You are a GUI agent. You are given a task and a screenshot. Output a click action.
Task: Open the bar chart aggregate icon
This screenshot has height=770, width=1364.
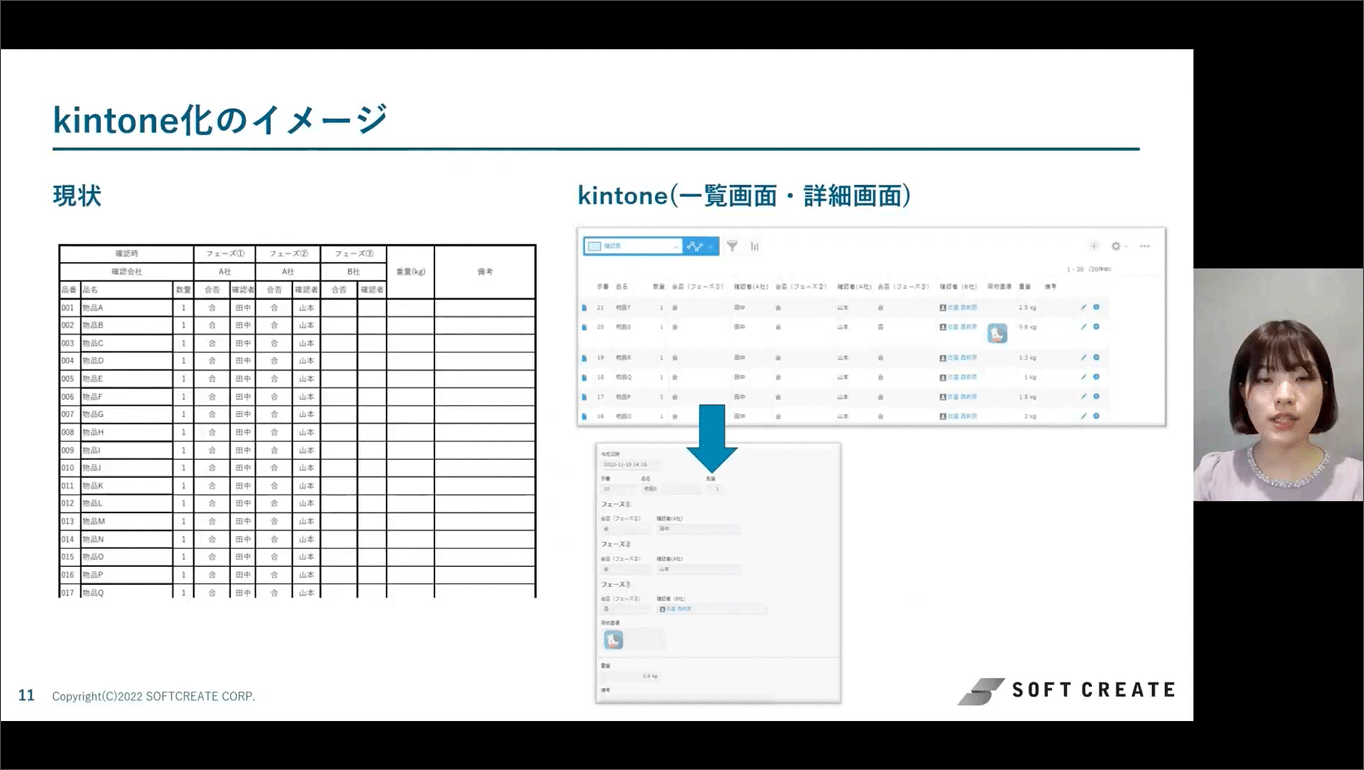coord(755,246)
